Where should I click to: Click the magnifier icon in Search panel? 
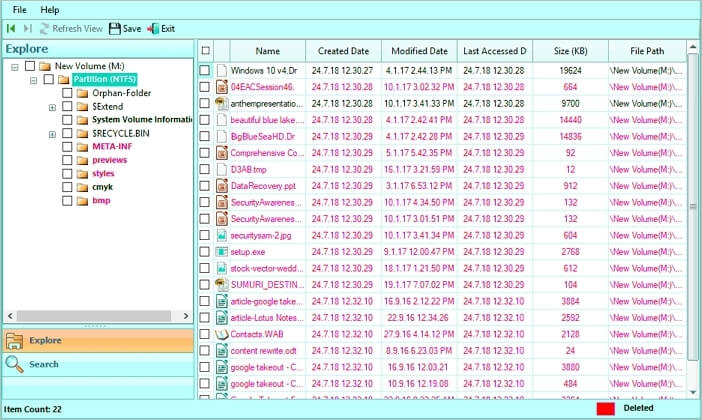point(15,364)
